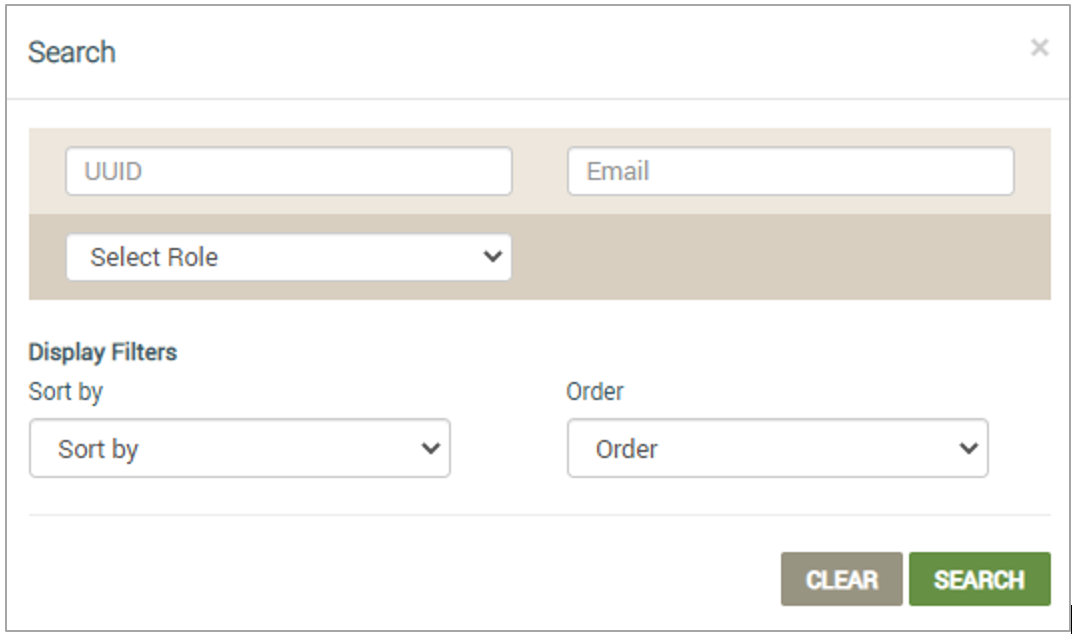Click the chevron arrow in Order box
The width and height of the screenshot is (1075, 639).
968,448
